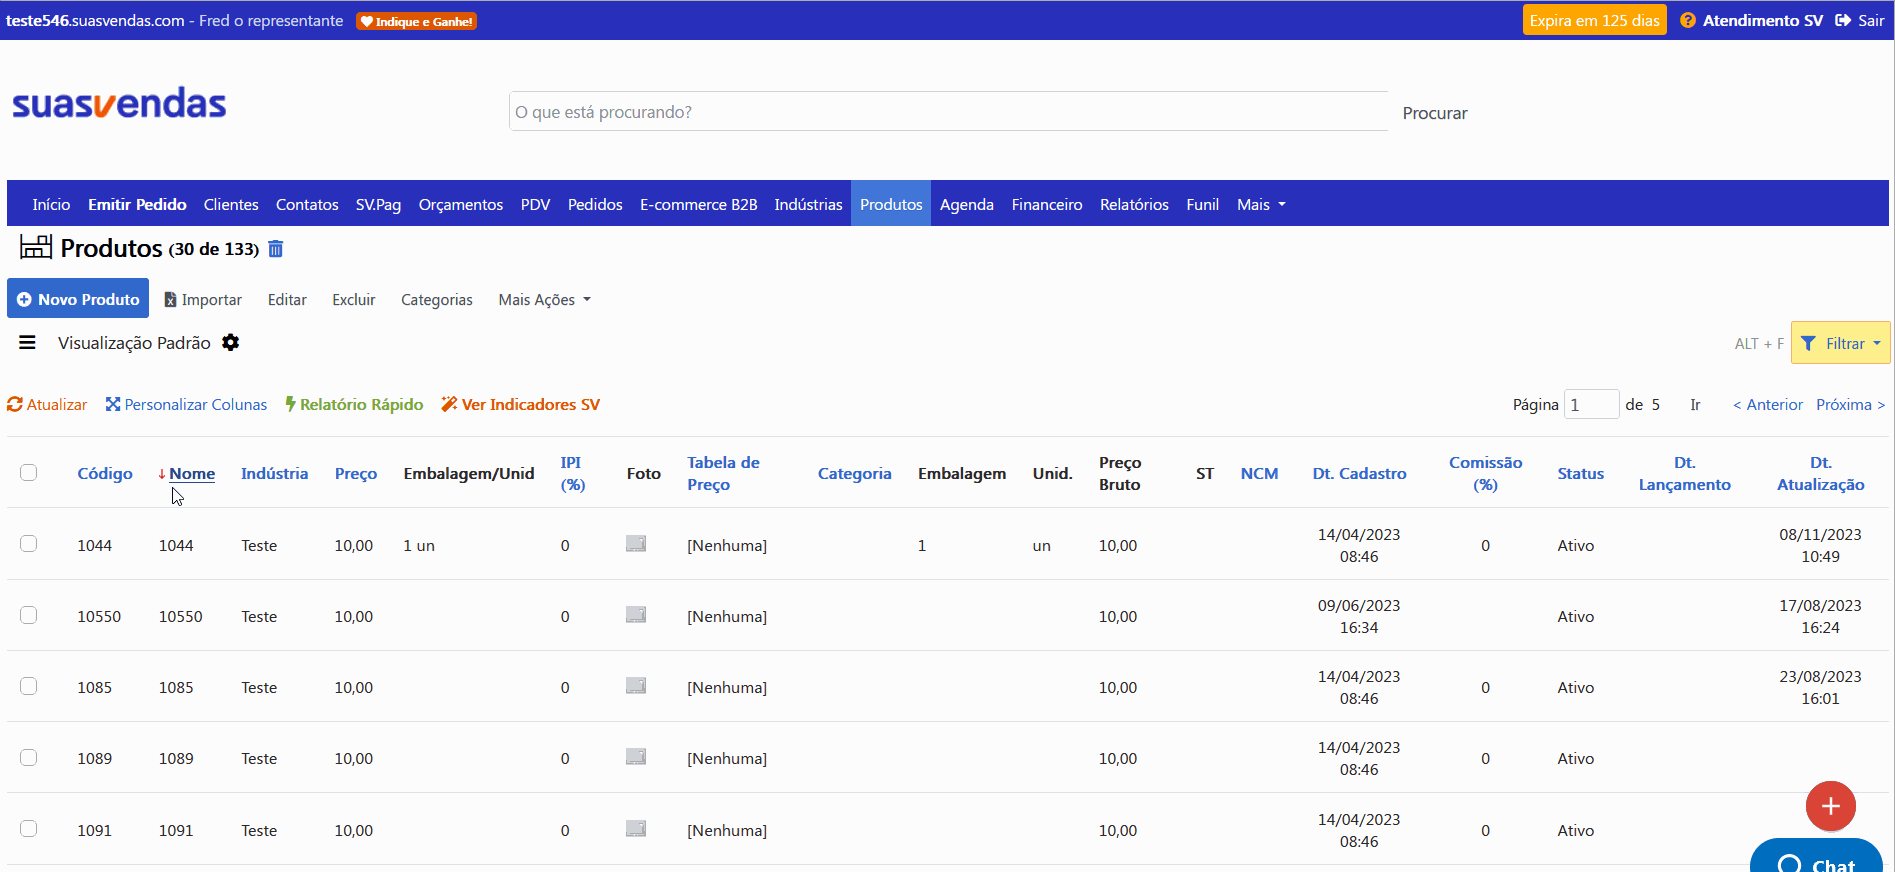Sort by the Categoria column header
1895x872 pixels.
(x=854, y=474)
